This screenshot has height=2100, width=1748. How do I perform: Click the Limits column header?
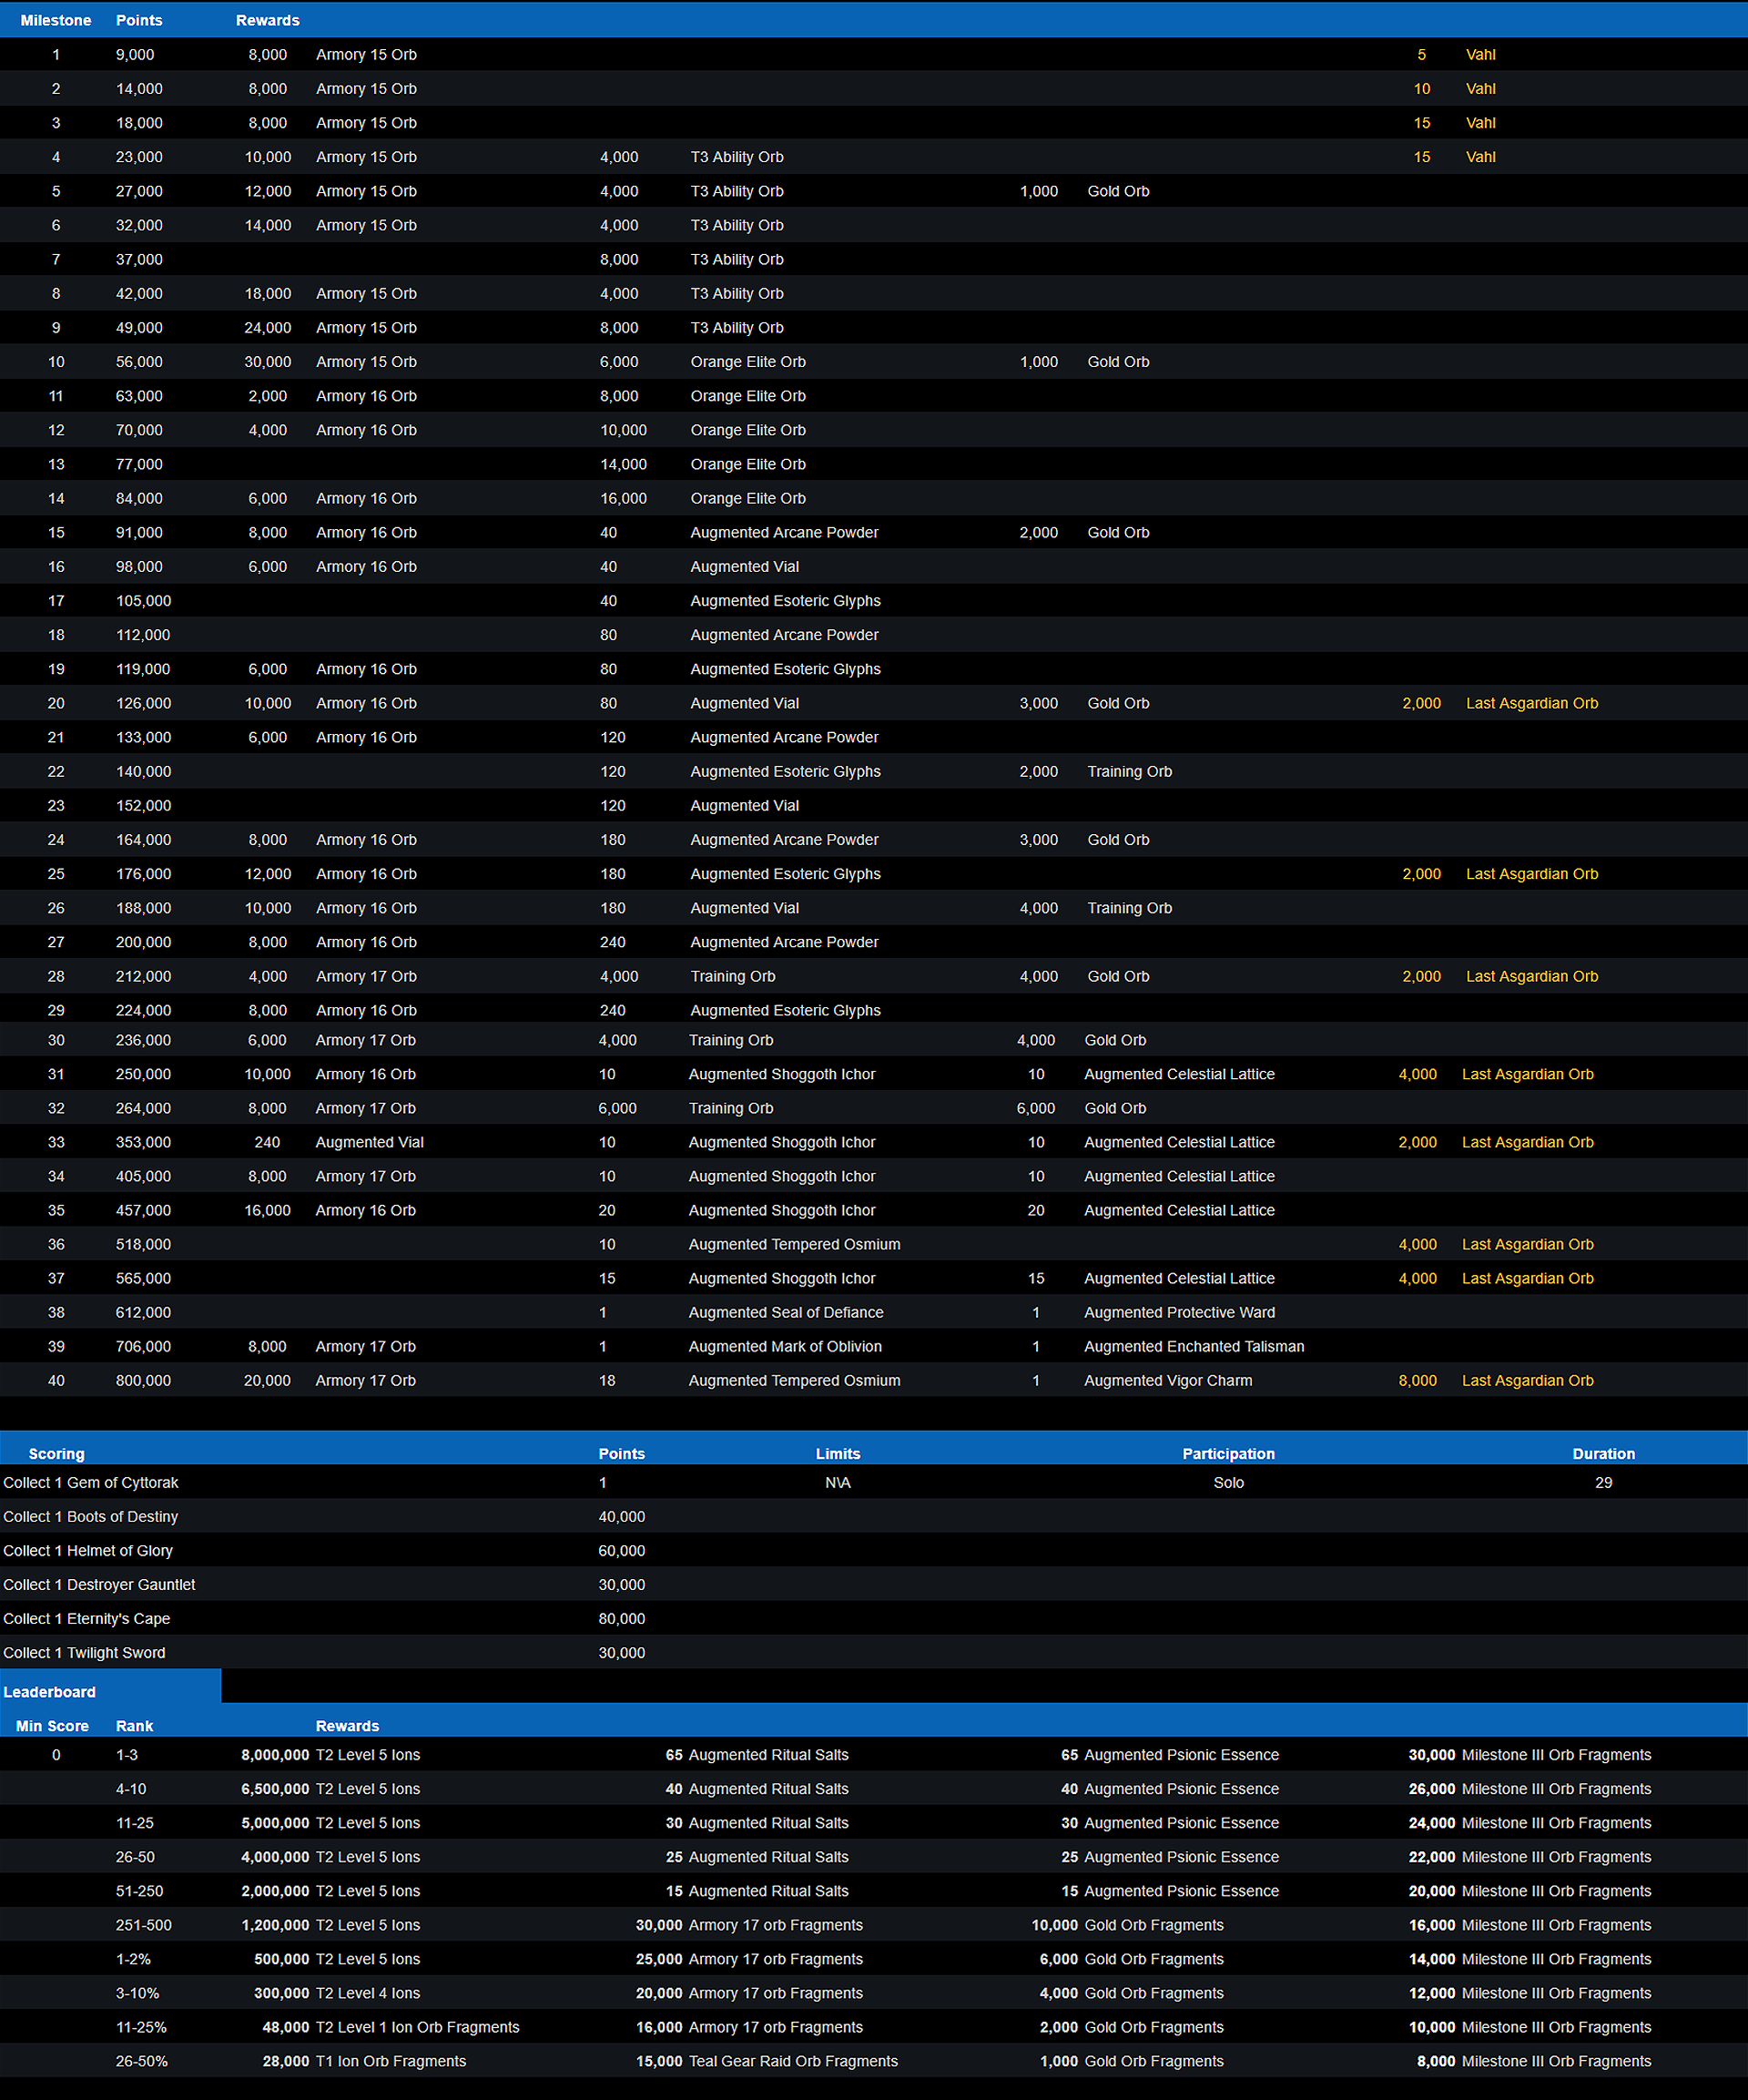(x=838, y=1454)
